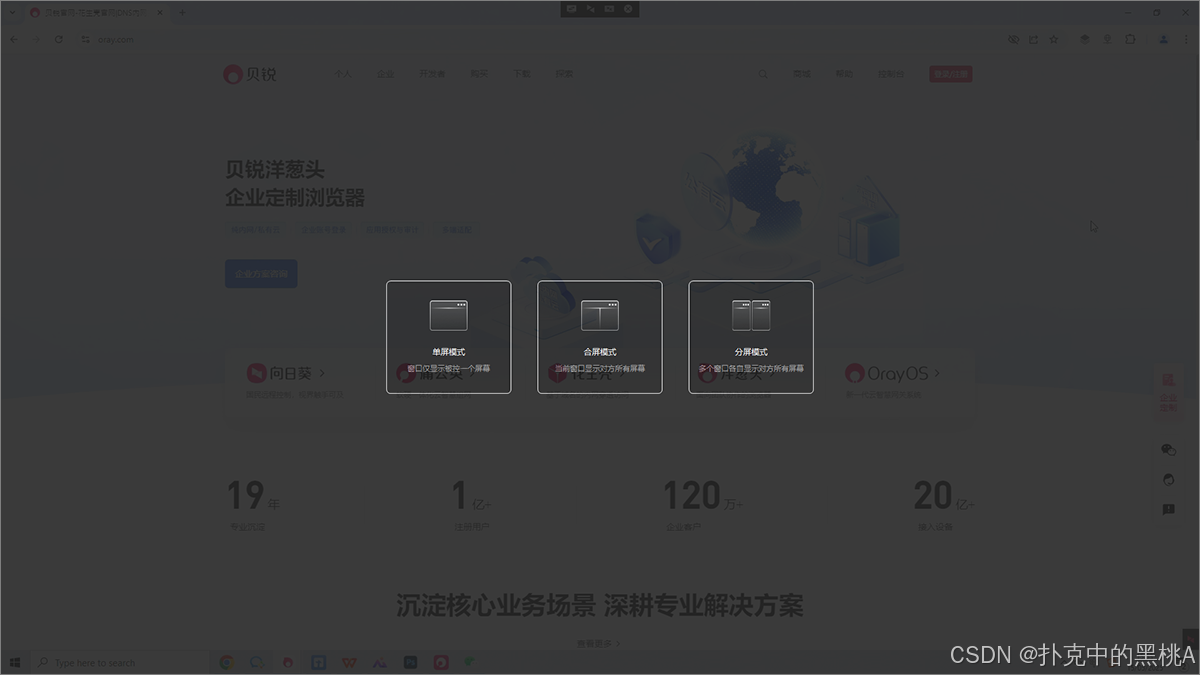
Task: Select the 单屏模式 single-screen mode card
Action: [x=449, y=337]
